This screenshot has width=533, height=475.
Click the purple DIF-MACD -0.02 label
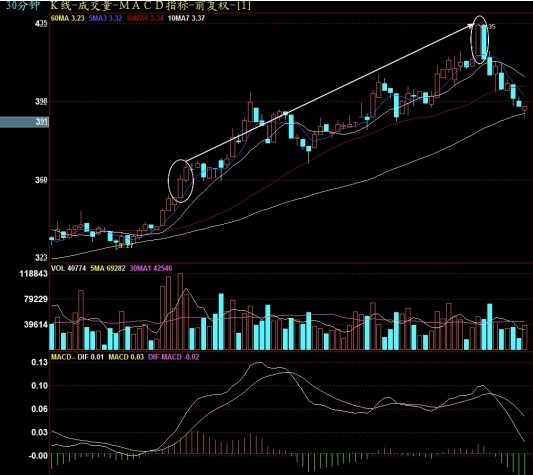click(x=174, y=357)
